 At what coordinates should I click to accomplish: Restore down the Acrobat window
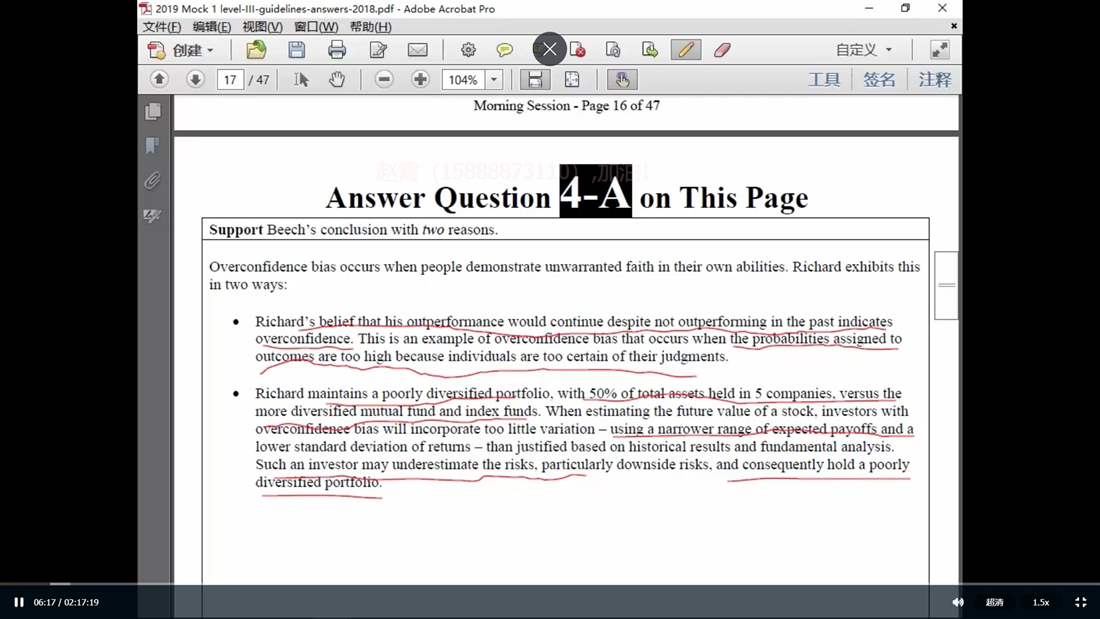tap(906, 8)
